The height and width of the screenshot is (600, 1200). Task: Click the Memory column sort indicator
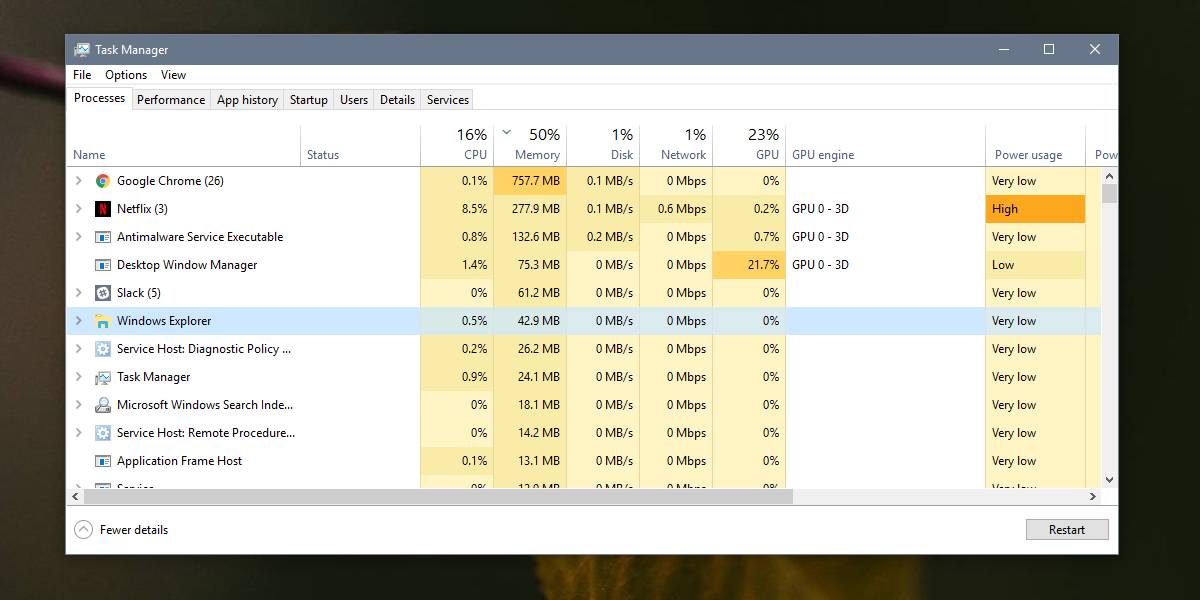coord(507,131)
